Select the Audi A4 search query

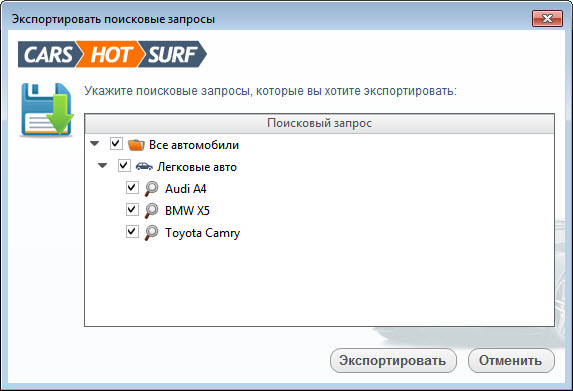pyautogui.click(x=186, y=189)
